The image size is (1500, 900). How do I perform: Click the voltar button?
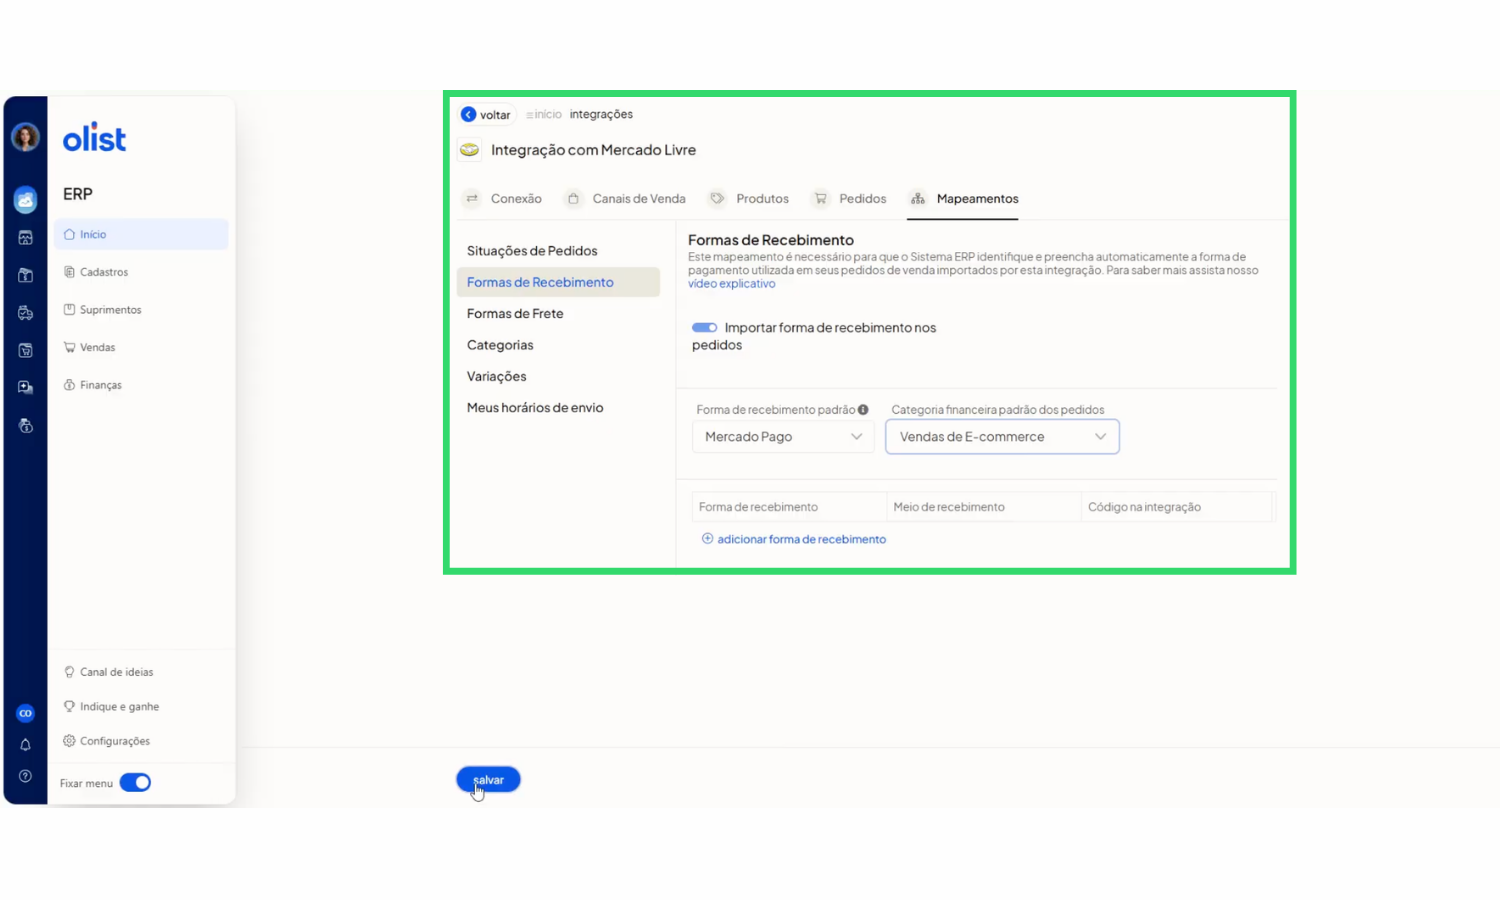tap(486, 114)
